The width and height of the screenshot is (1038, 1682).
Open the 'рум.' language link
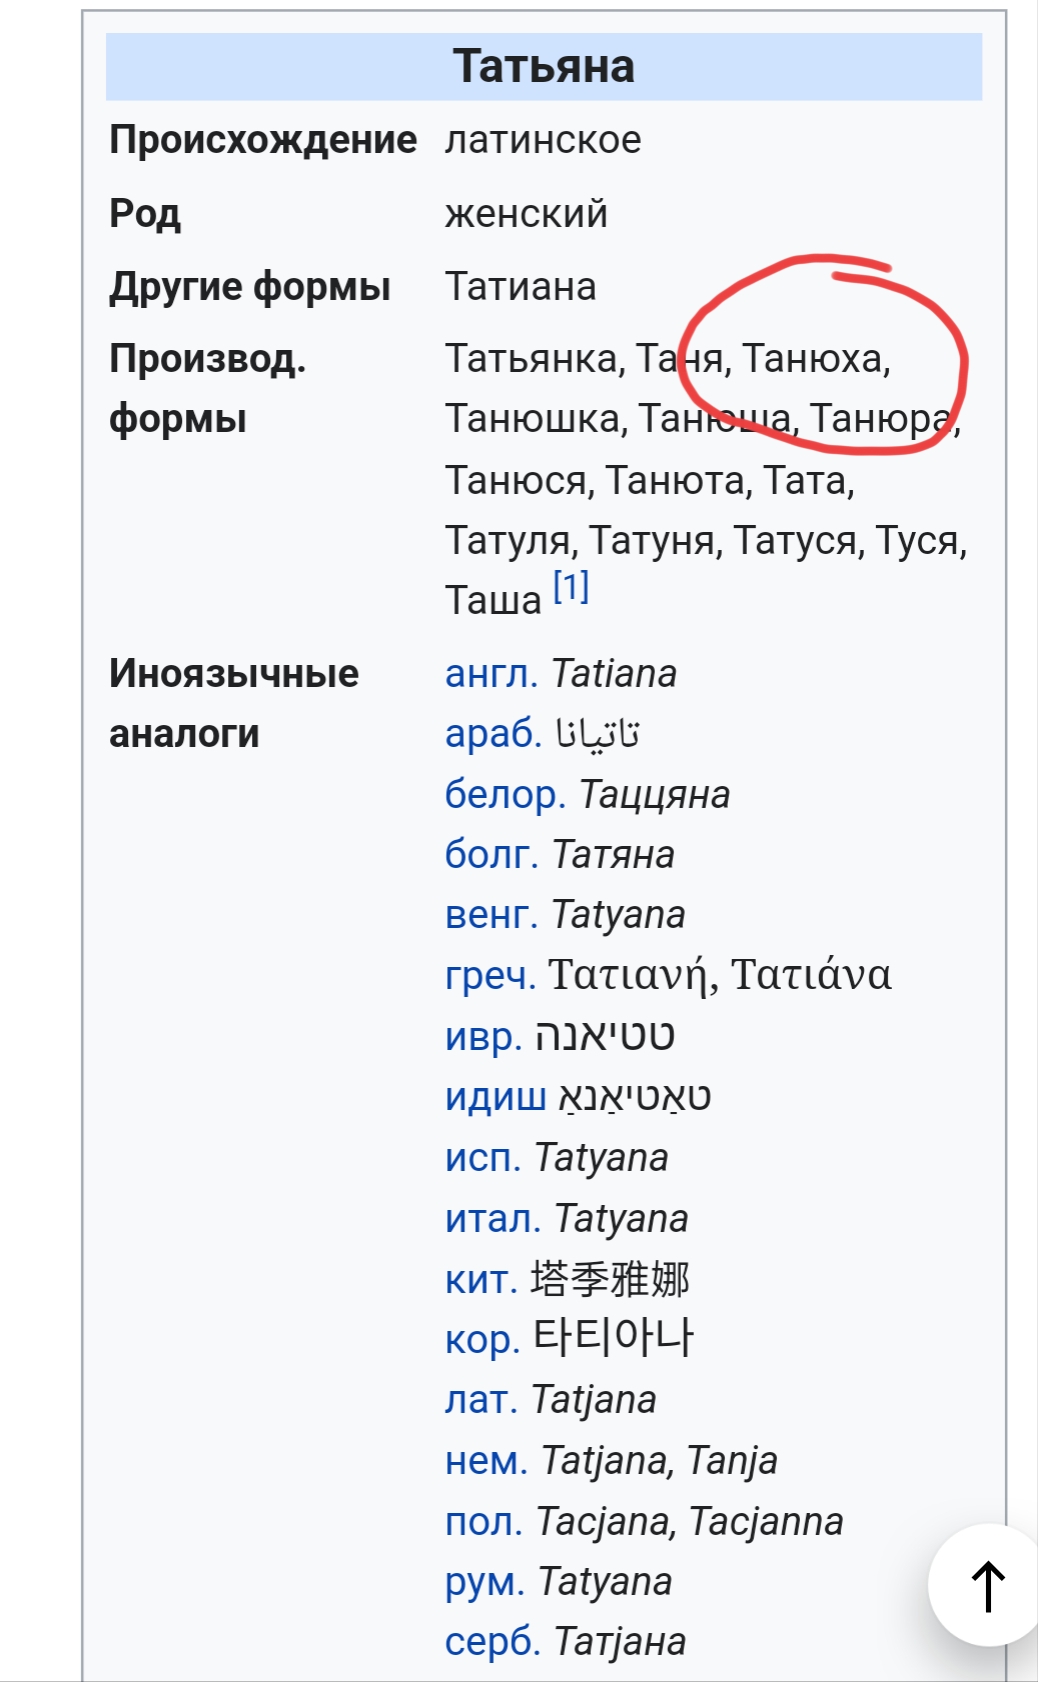tap(484, 1582)
